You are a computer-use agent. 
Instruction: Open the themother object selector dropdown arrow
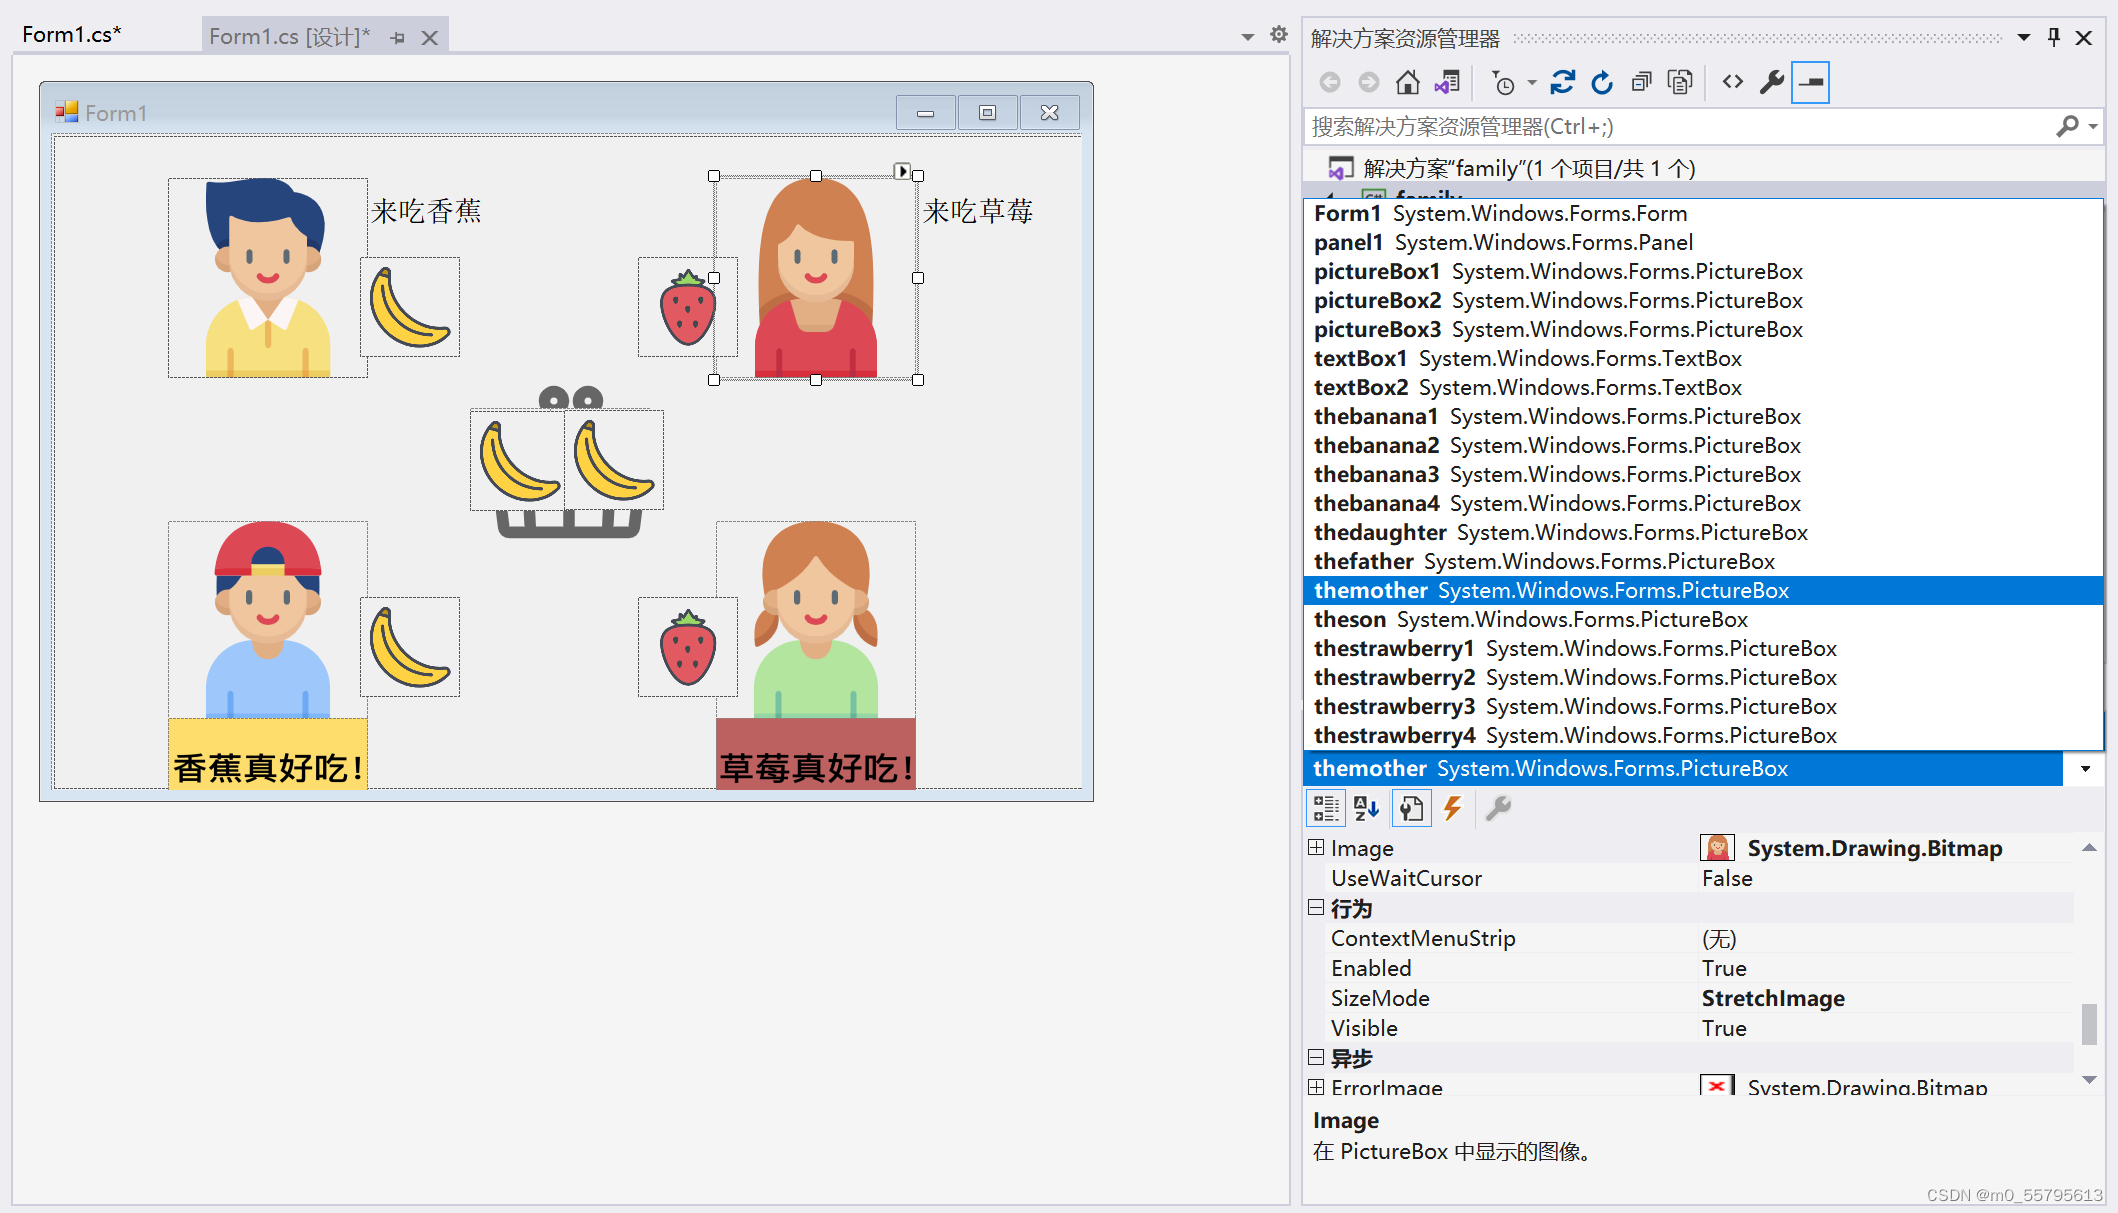click(x=2085, y=769)
